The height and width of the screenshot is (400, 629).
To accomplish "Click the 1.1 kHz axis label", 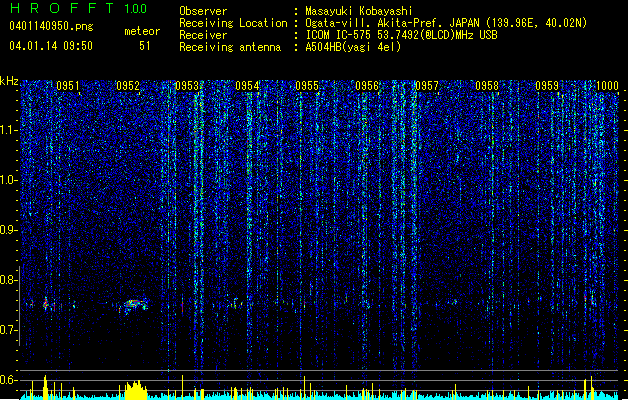I will (x=9, y=130).
